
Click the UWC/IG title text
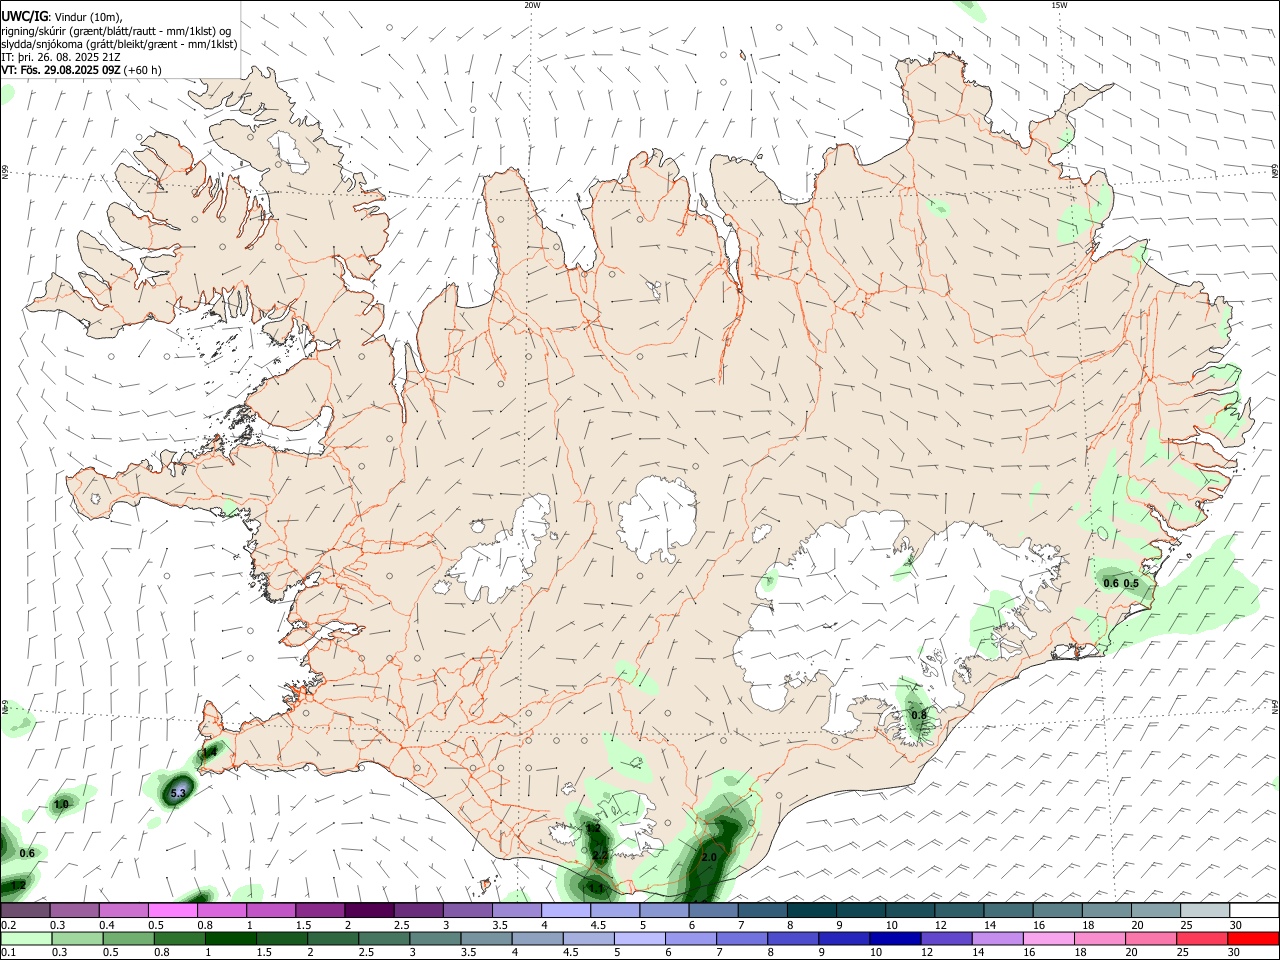pos(24,16)
